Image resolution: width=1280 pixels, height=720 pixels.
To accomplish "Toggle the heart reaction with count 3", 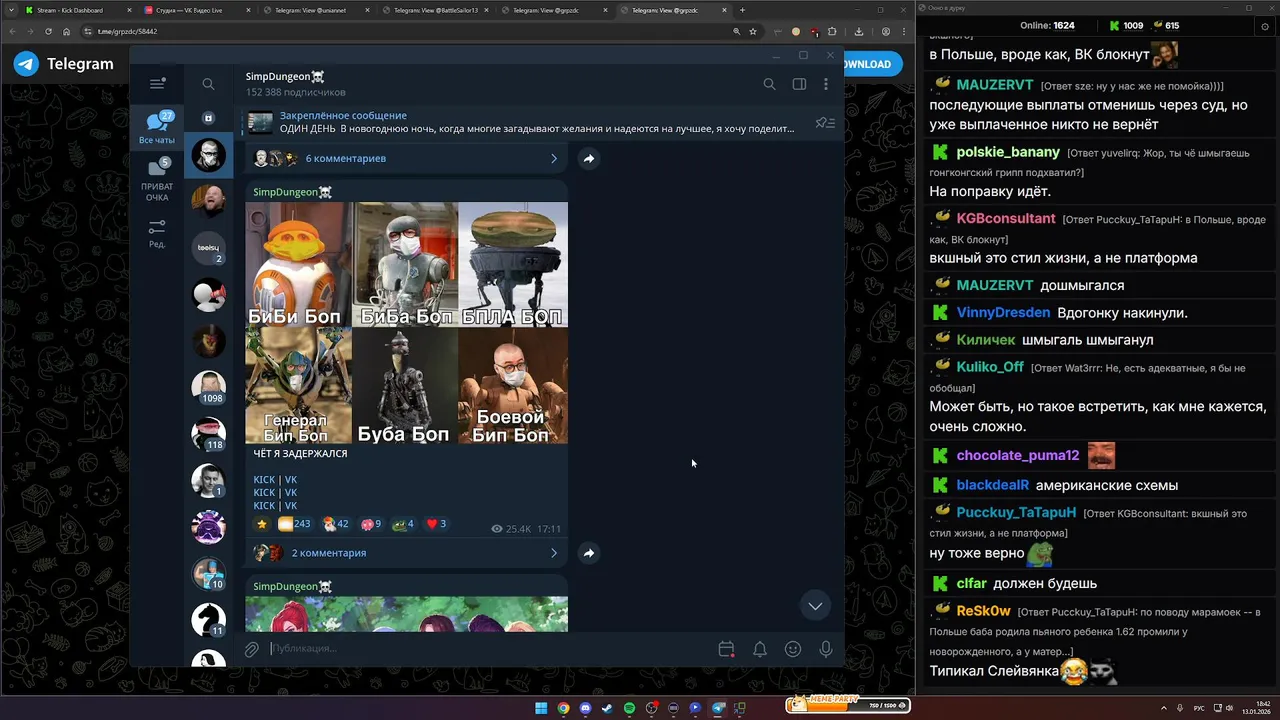I will (436, 524).
